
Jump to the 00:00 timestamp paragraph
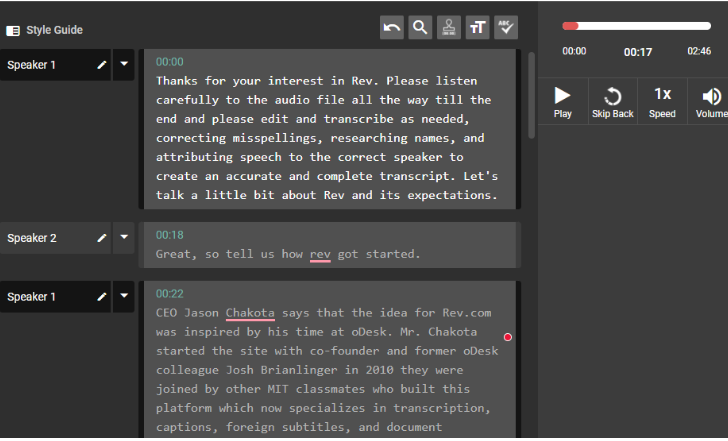[x=169, y=62]
